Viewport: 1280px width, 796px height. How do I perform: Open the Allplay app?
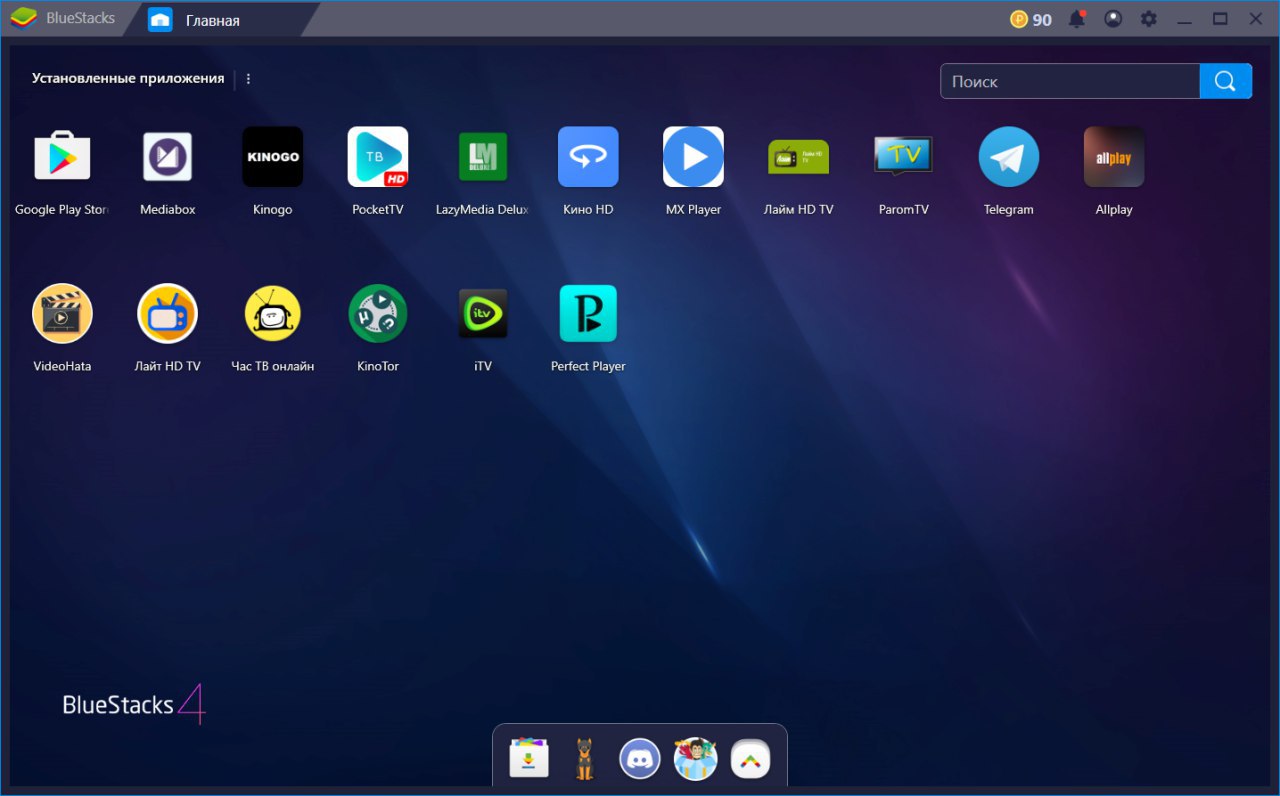(1114, 157)
